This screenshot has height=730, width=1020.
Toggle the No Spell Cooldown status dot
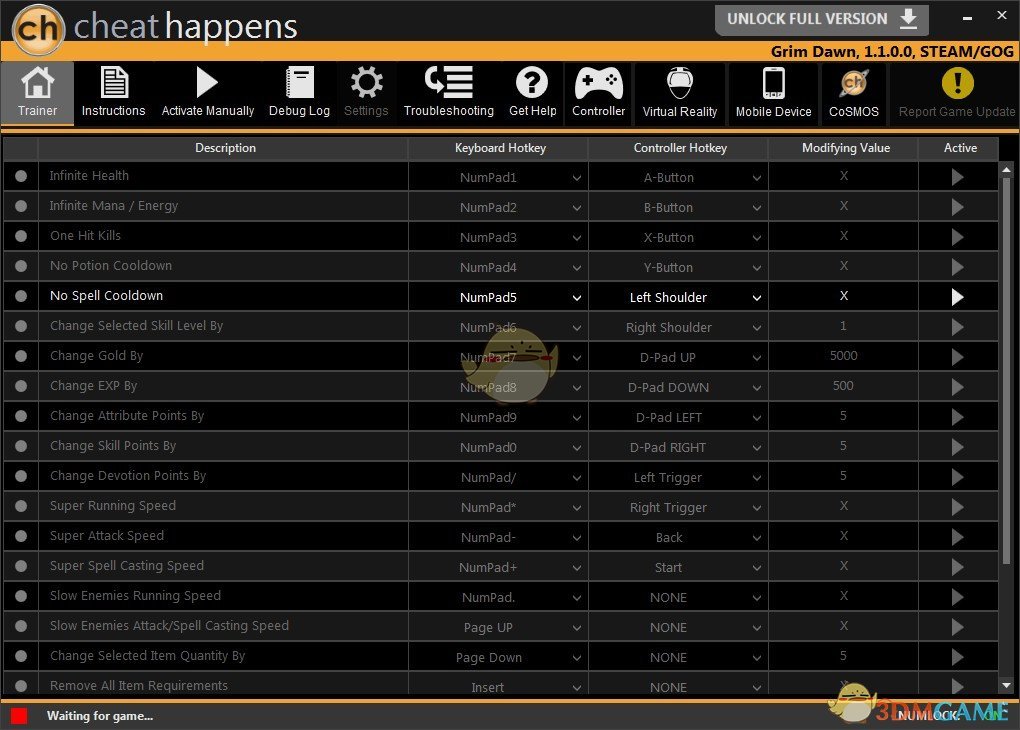[x=21, y=295]
